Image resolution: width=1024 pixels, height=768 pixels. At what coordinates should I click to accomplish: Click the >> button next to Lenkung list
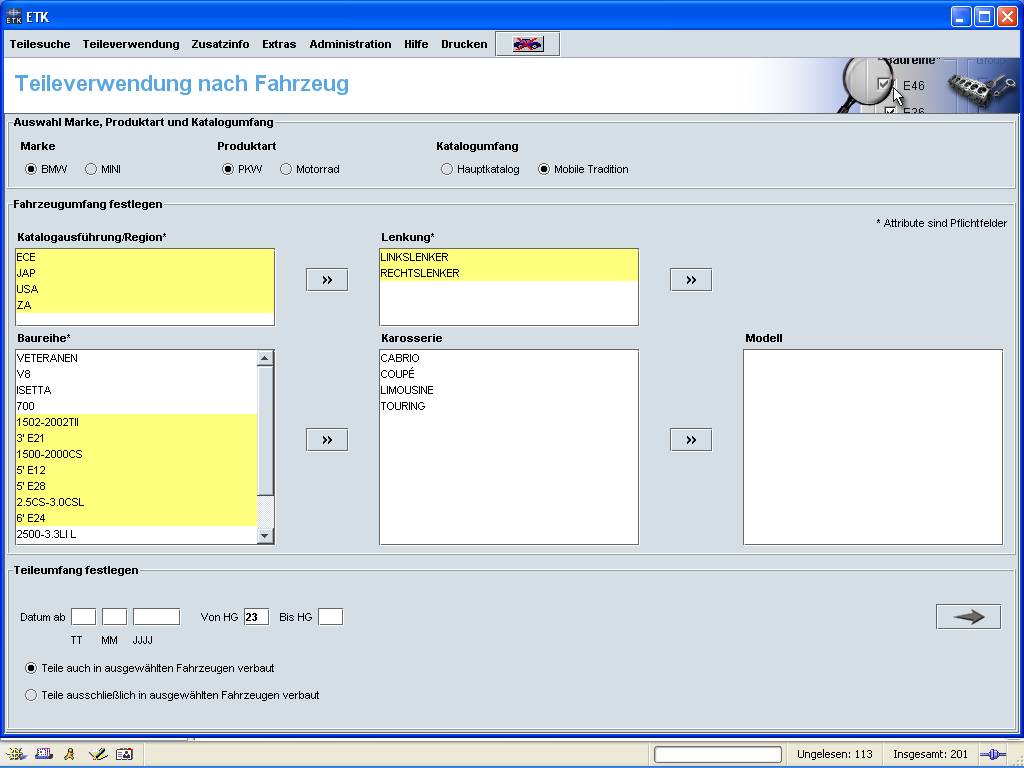[690, 280]
